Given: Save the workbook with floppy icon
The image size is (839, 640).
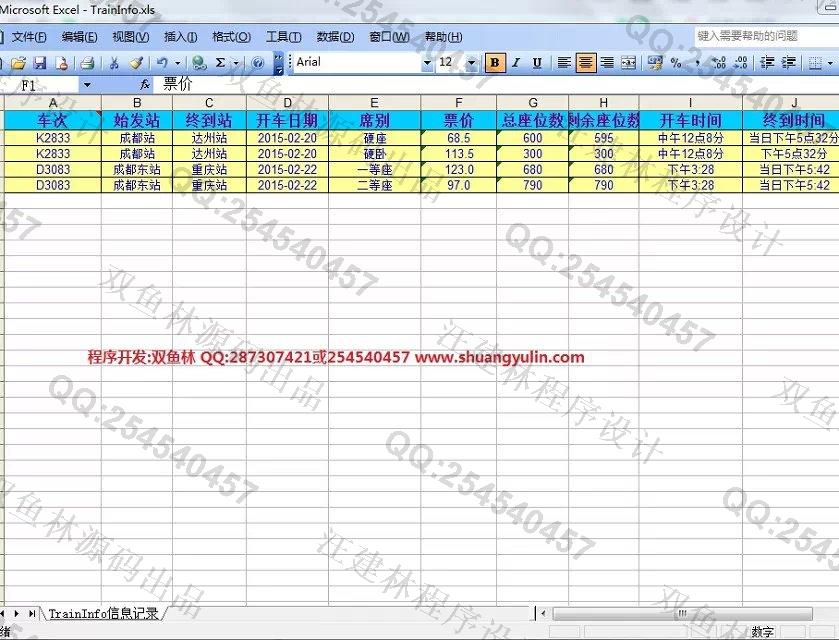Looking at the screenshot, I should pos(40,63).
